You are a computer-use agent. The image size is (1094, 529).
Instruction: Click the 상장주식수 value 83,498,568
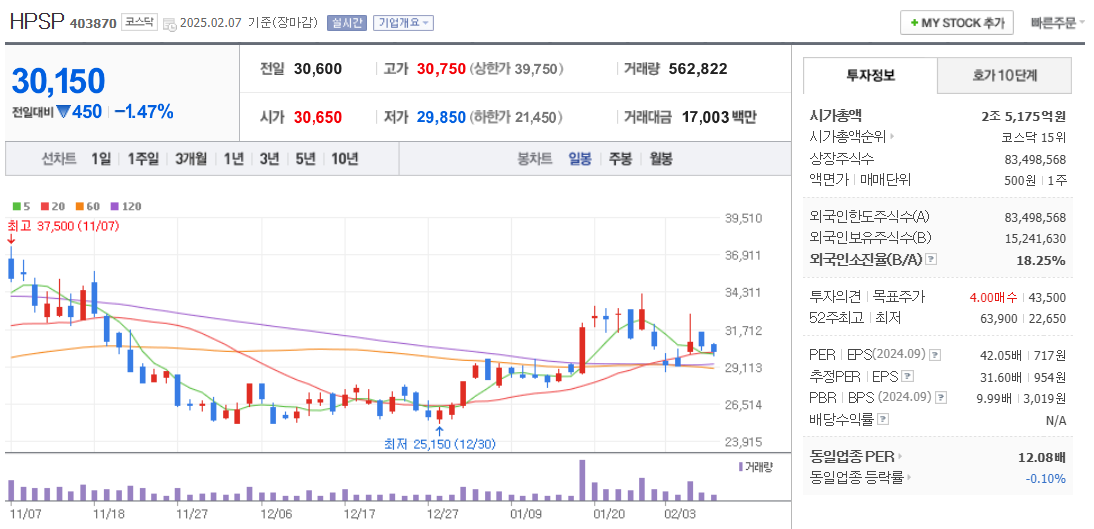click(1035, 158)
